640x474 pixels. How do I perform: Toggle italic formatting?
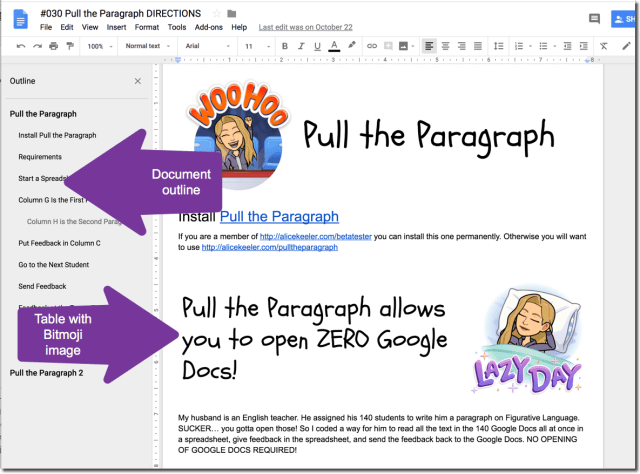(x=301, y=46)
